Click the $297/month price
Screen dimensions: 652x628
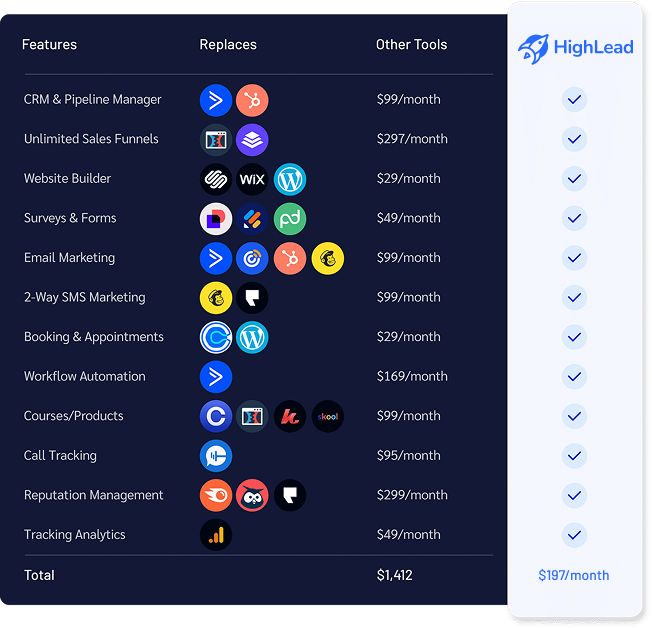click(x=412, y=139)
